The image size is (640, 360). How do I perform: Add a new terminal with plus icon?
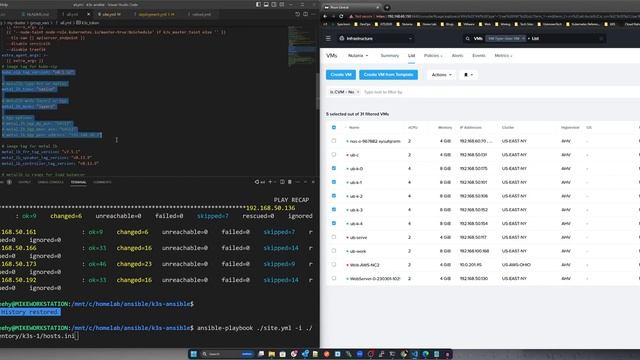point(270,182)
